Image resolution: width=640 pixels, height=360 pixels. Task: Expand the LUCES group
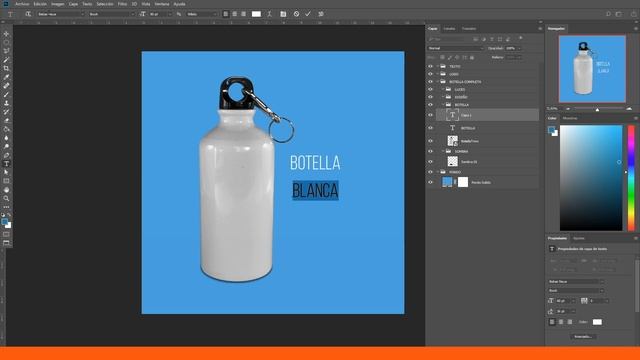(443, 89)
